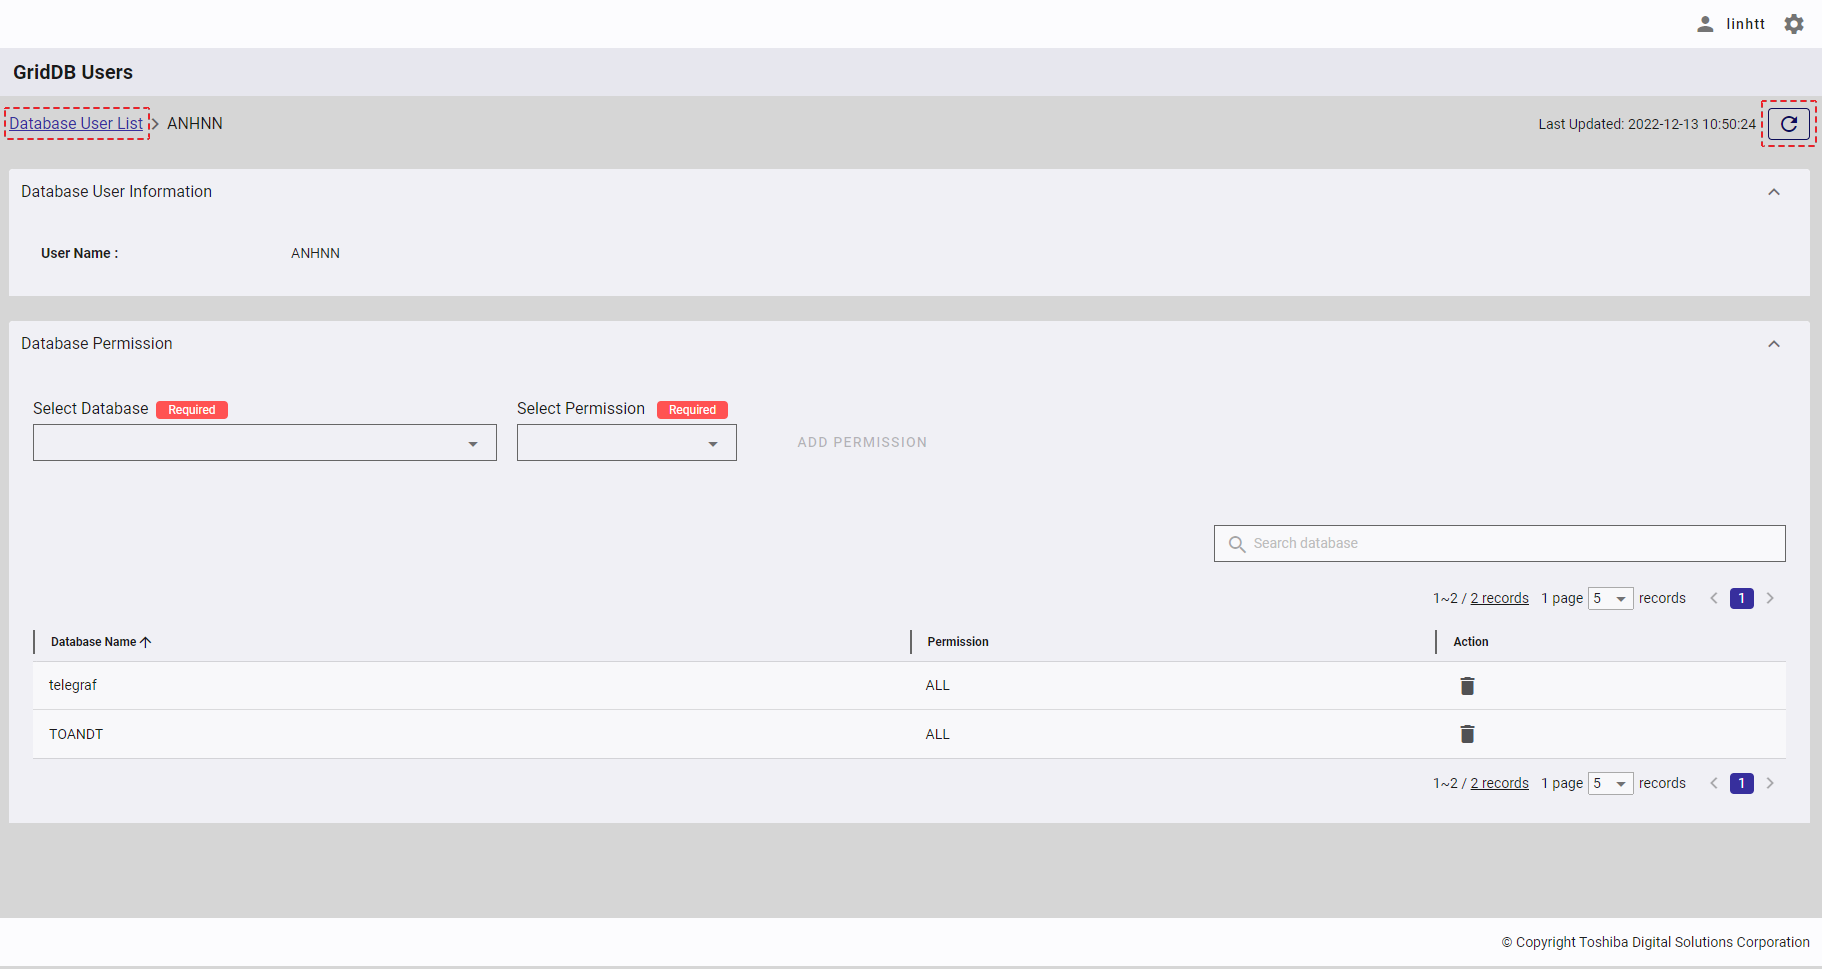The image size is (1822, 969).
Task: Collapse the Database User Information panel
Action: pyautogui.click(x=1774, y=192)
